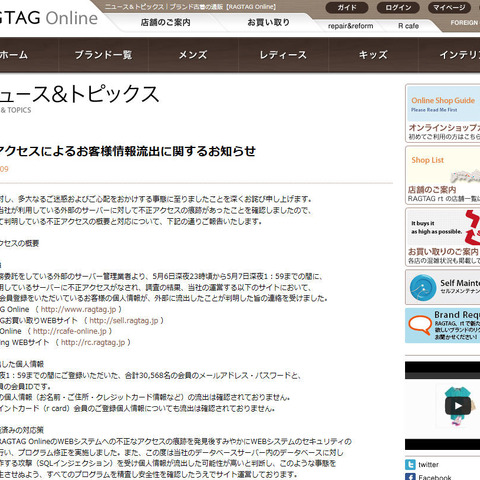Follow the http://sell.ragtag.jp link
The height and width of the screenshot is (480, 480).
point(124,320)
